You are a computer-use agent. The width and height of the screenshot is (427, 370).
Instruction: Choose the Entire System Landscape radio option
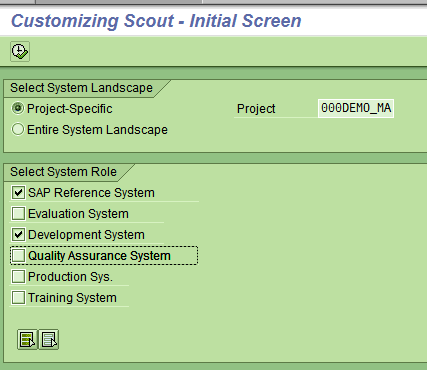[18, 129]
